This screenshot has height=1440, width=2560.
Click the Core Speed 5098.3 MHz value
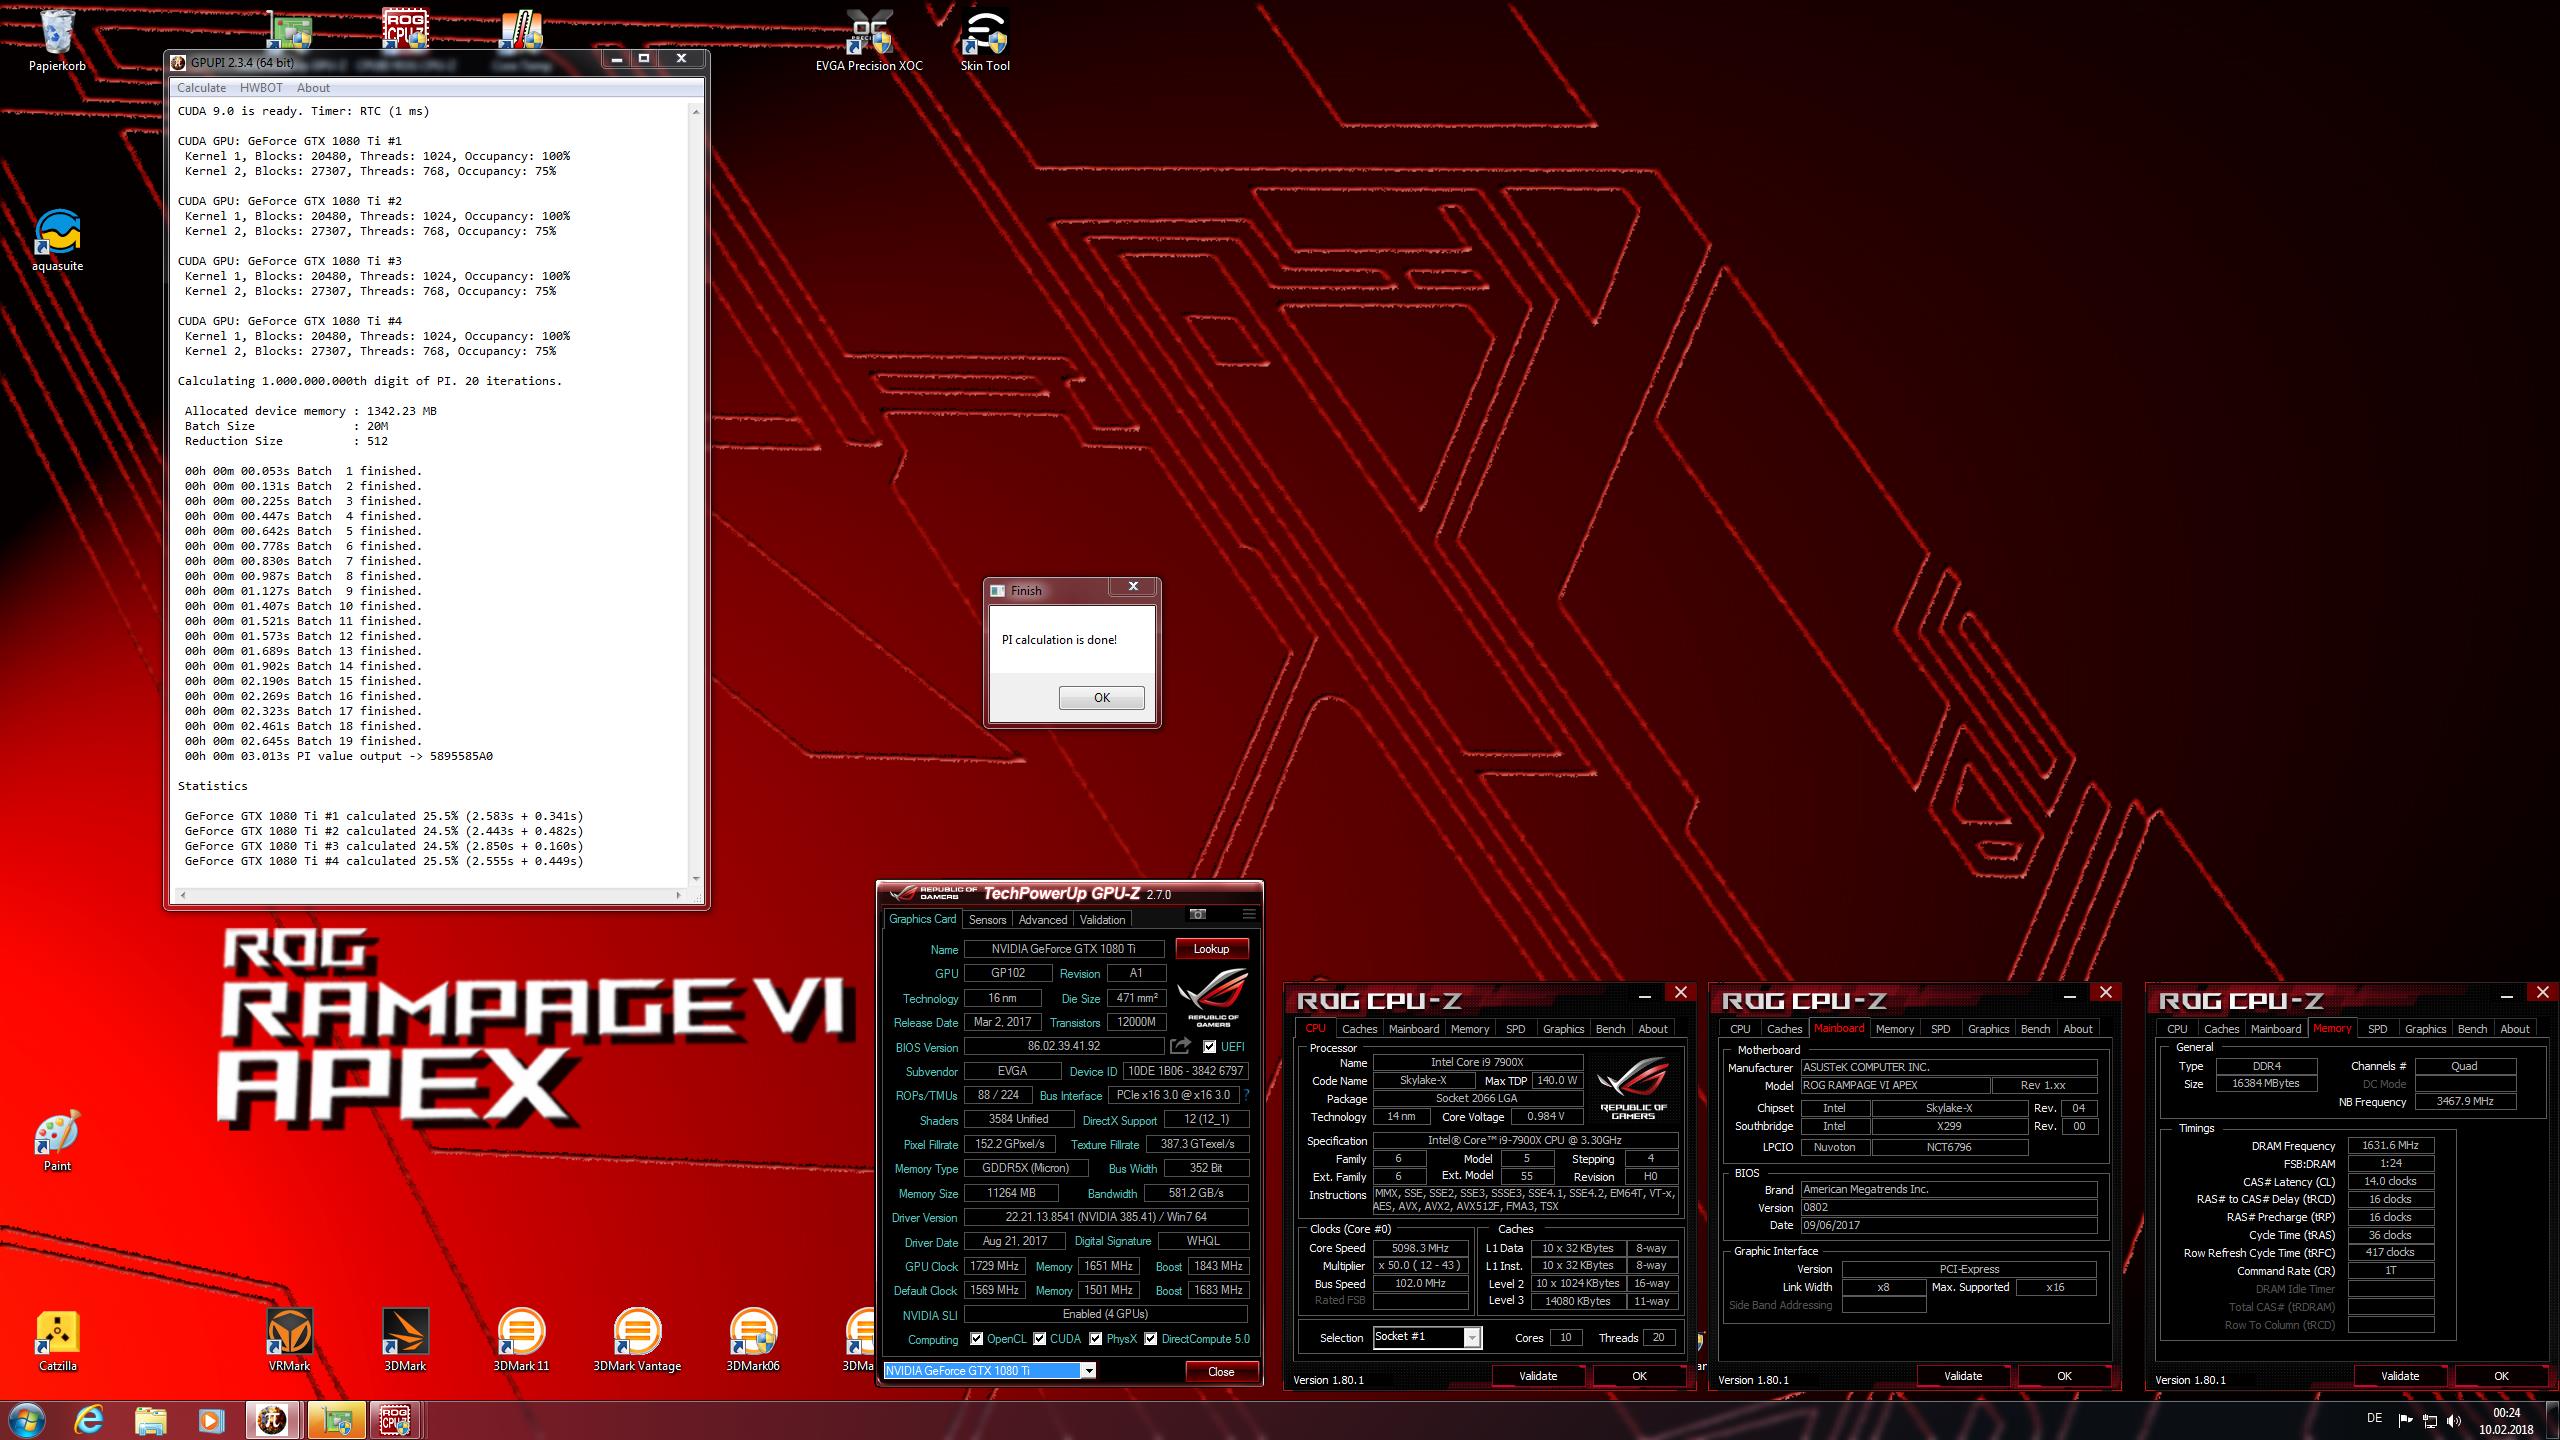point(1420,1248)
